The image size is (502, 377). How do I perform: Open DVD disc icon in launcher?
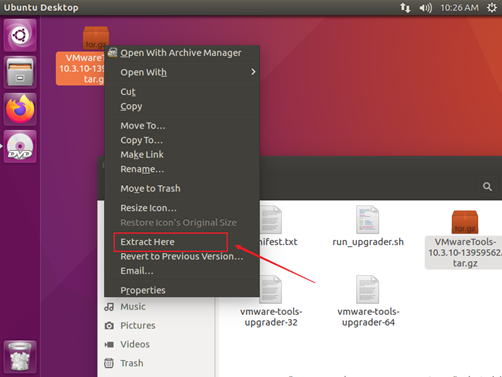(x=20, y=146)
